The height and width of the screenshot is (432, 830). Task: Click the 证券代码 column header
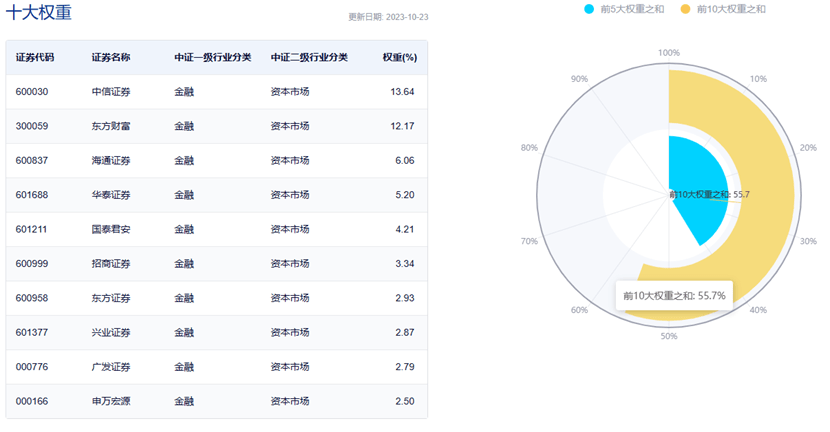[35, 57]
